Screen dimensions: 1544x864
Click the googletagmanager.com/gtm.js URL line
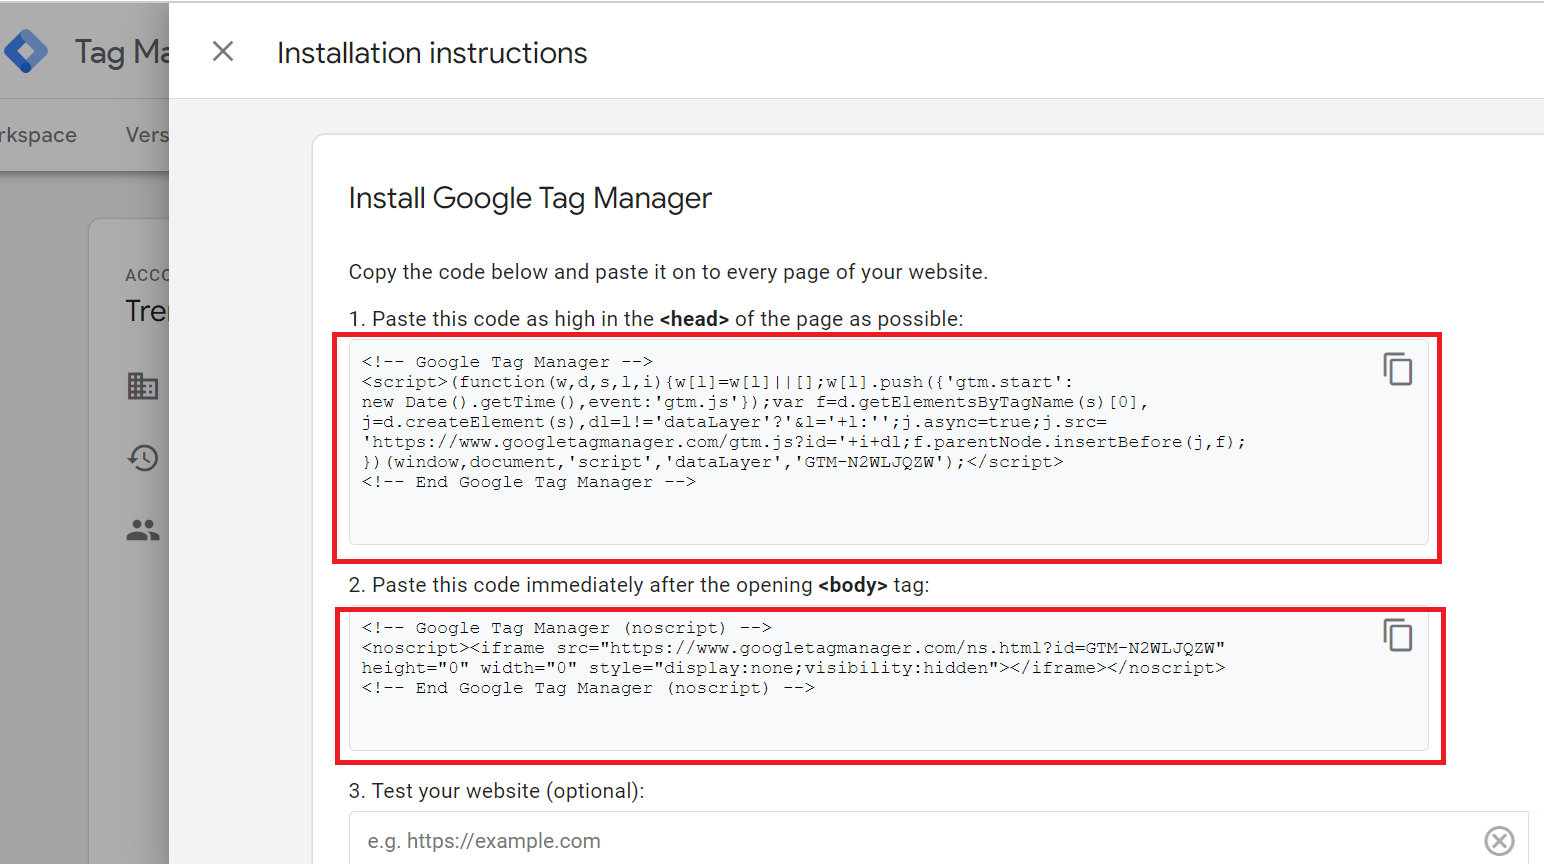click(x=804, y=442)
